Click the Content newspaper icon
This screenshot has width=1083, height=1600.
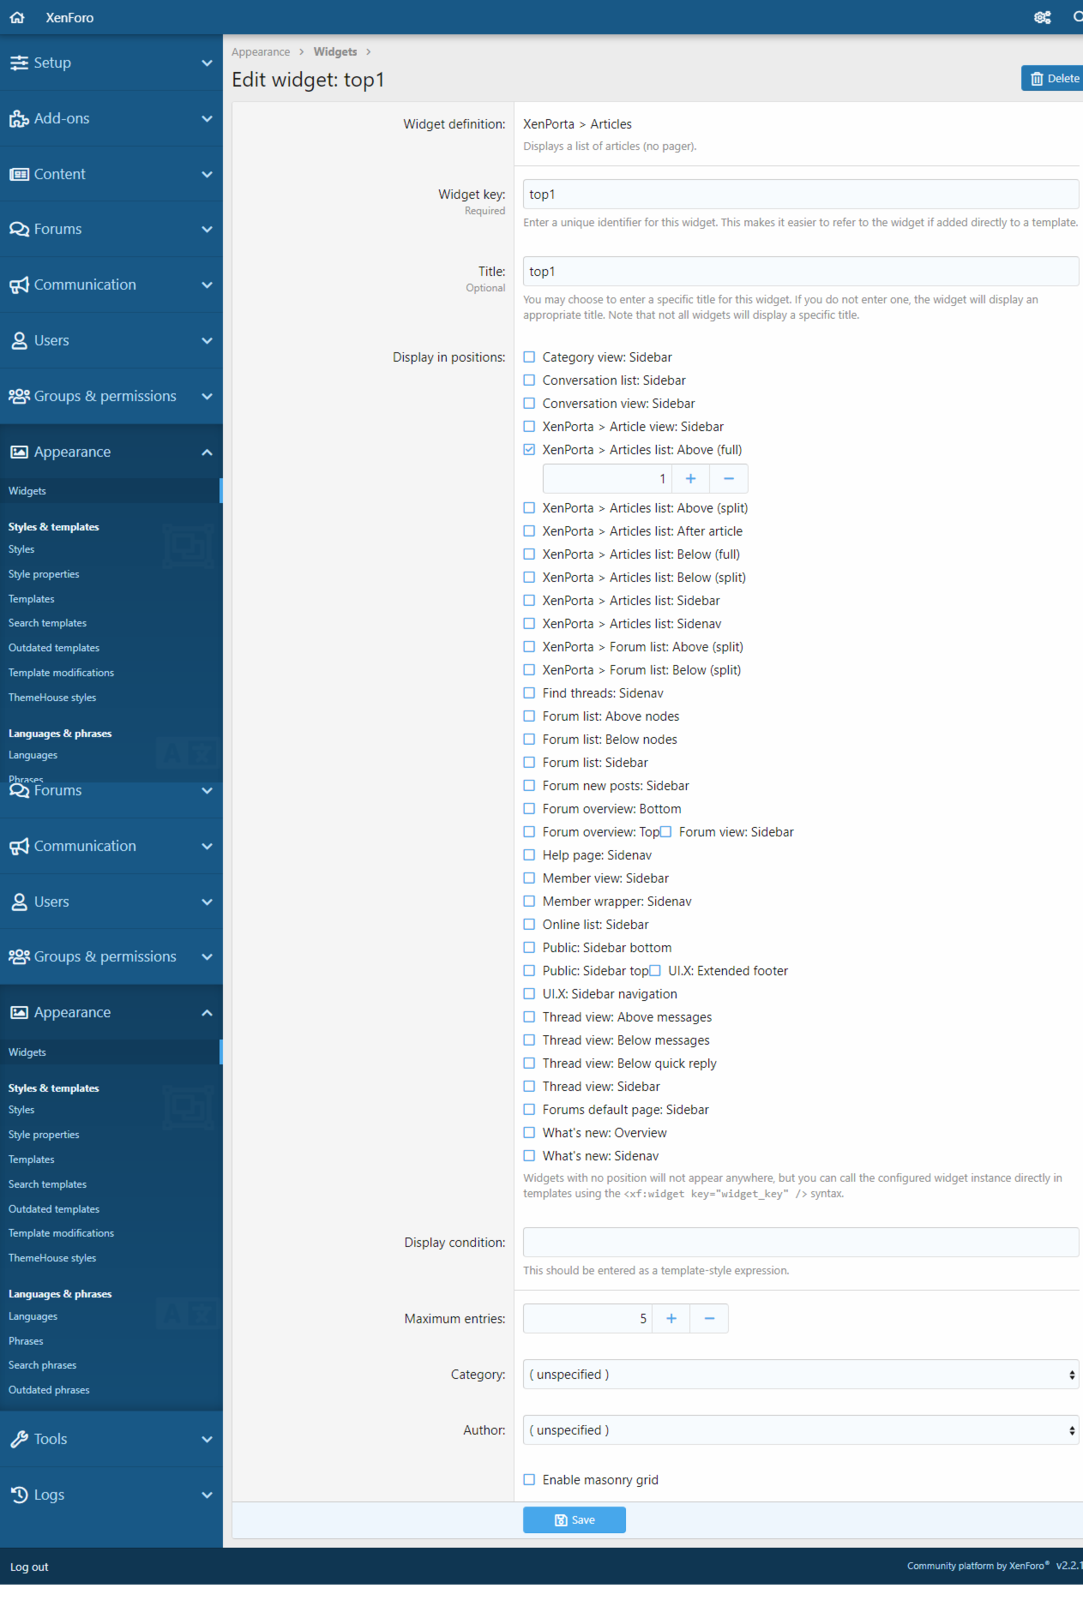(x=19, y=174)
